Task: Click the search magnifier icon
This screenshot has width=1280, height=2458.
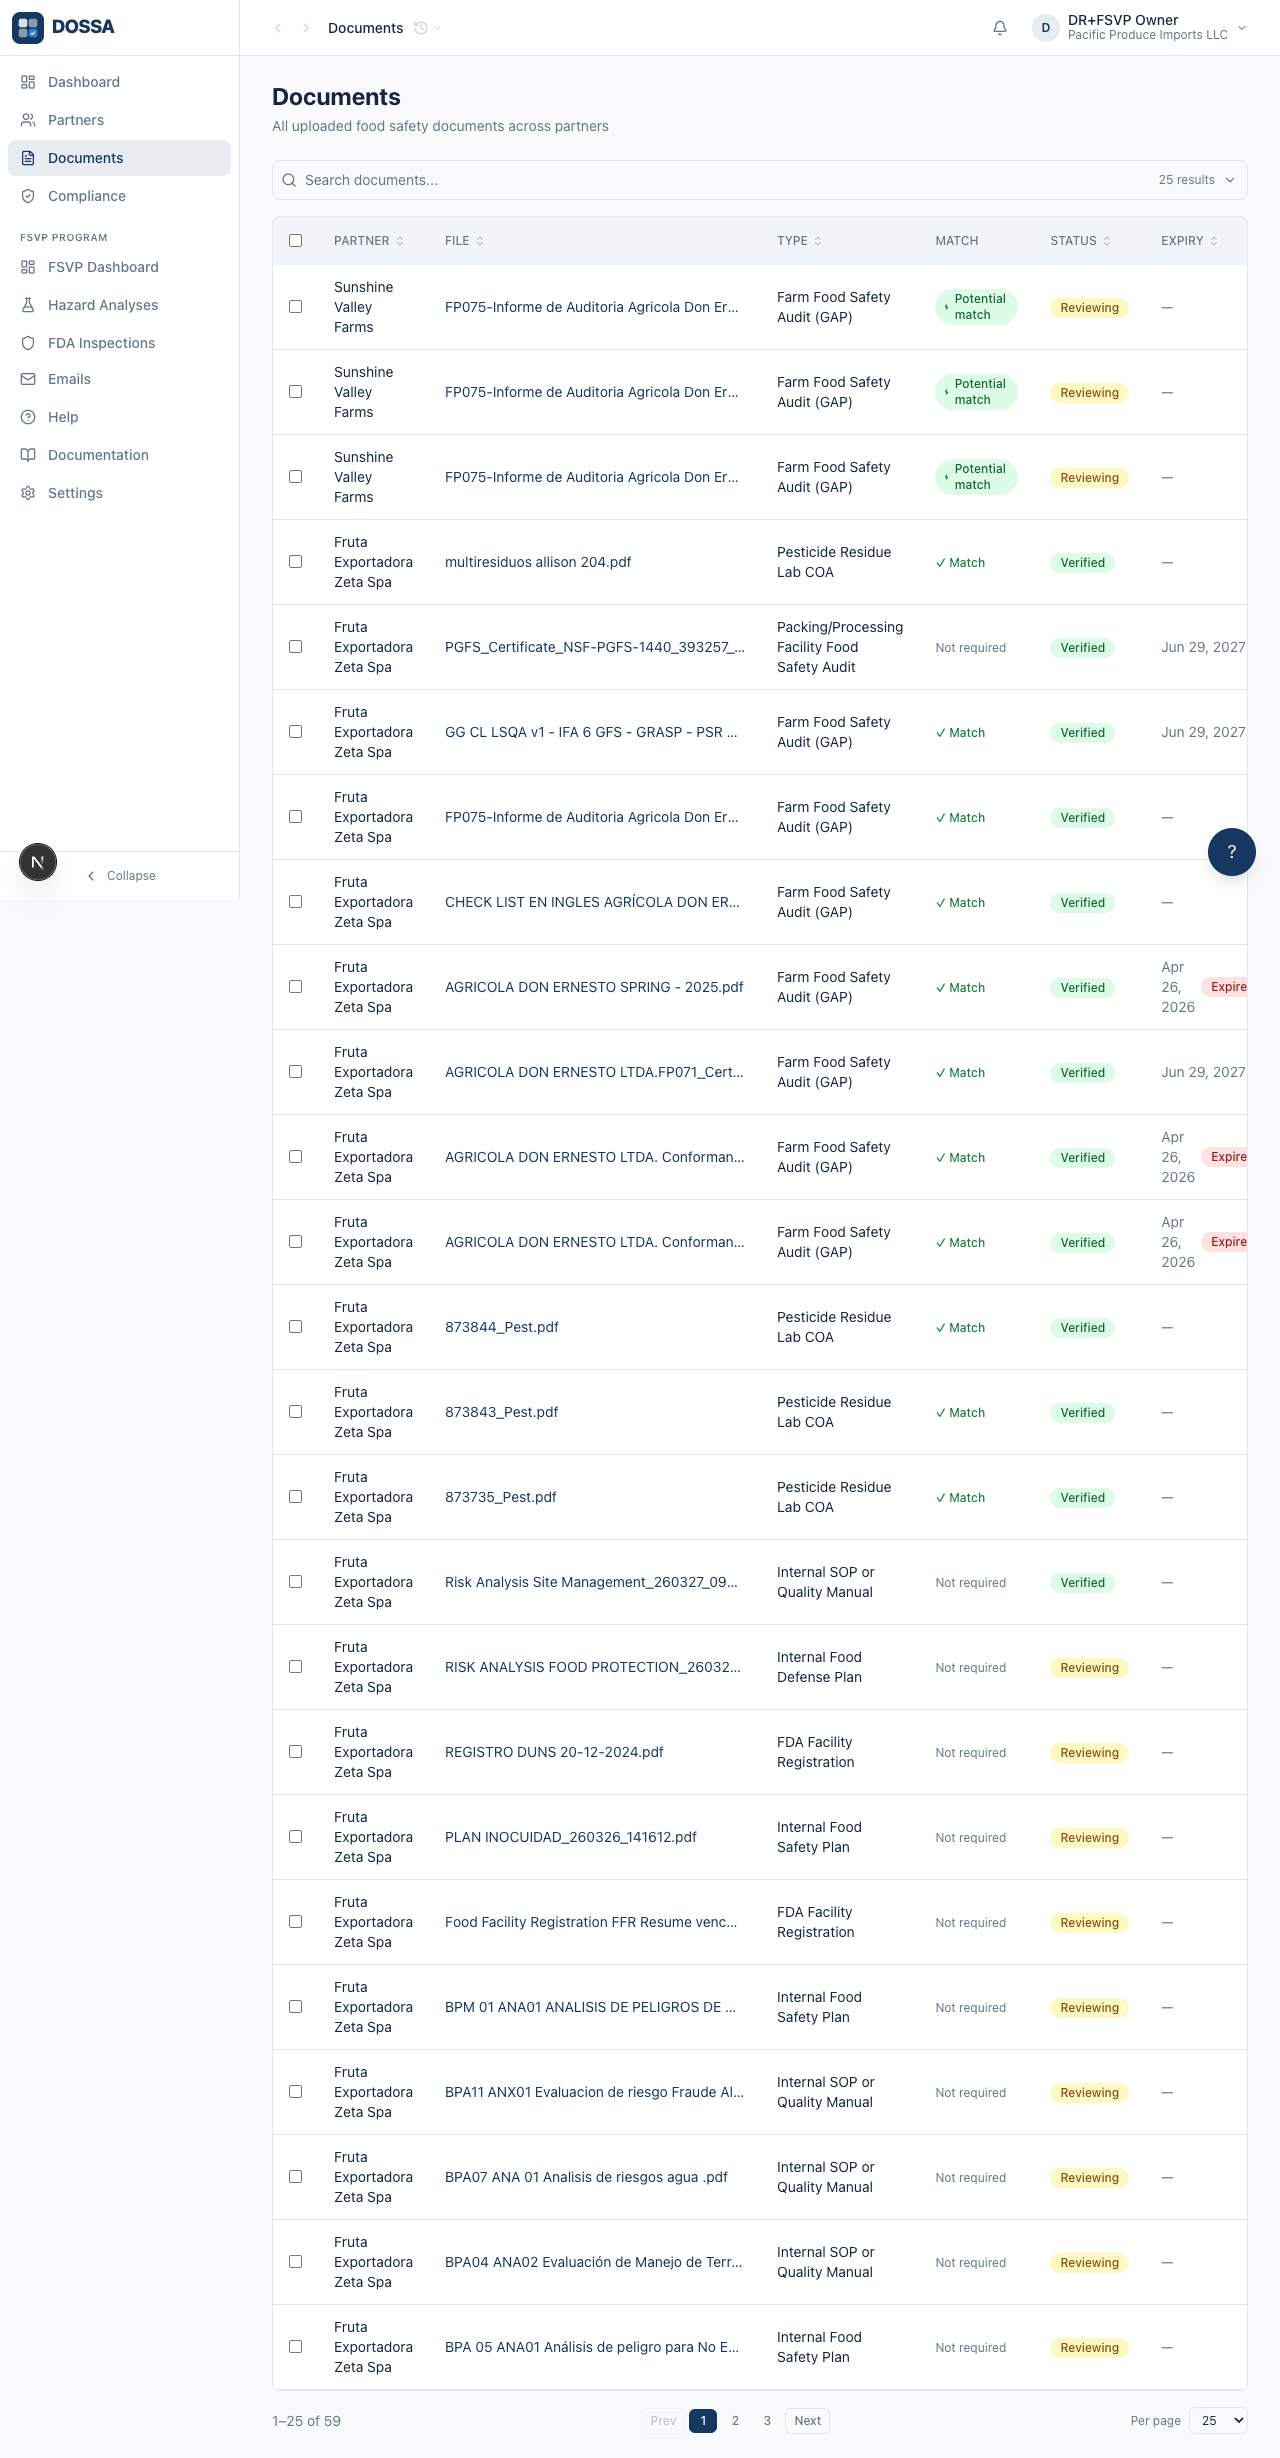Action: pos(289,180)
